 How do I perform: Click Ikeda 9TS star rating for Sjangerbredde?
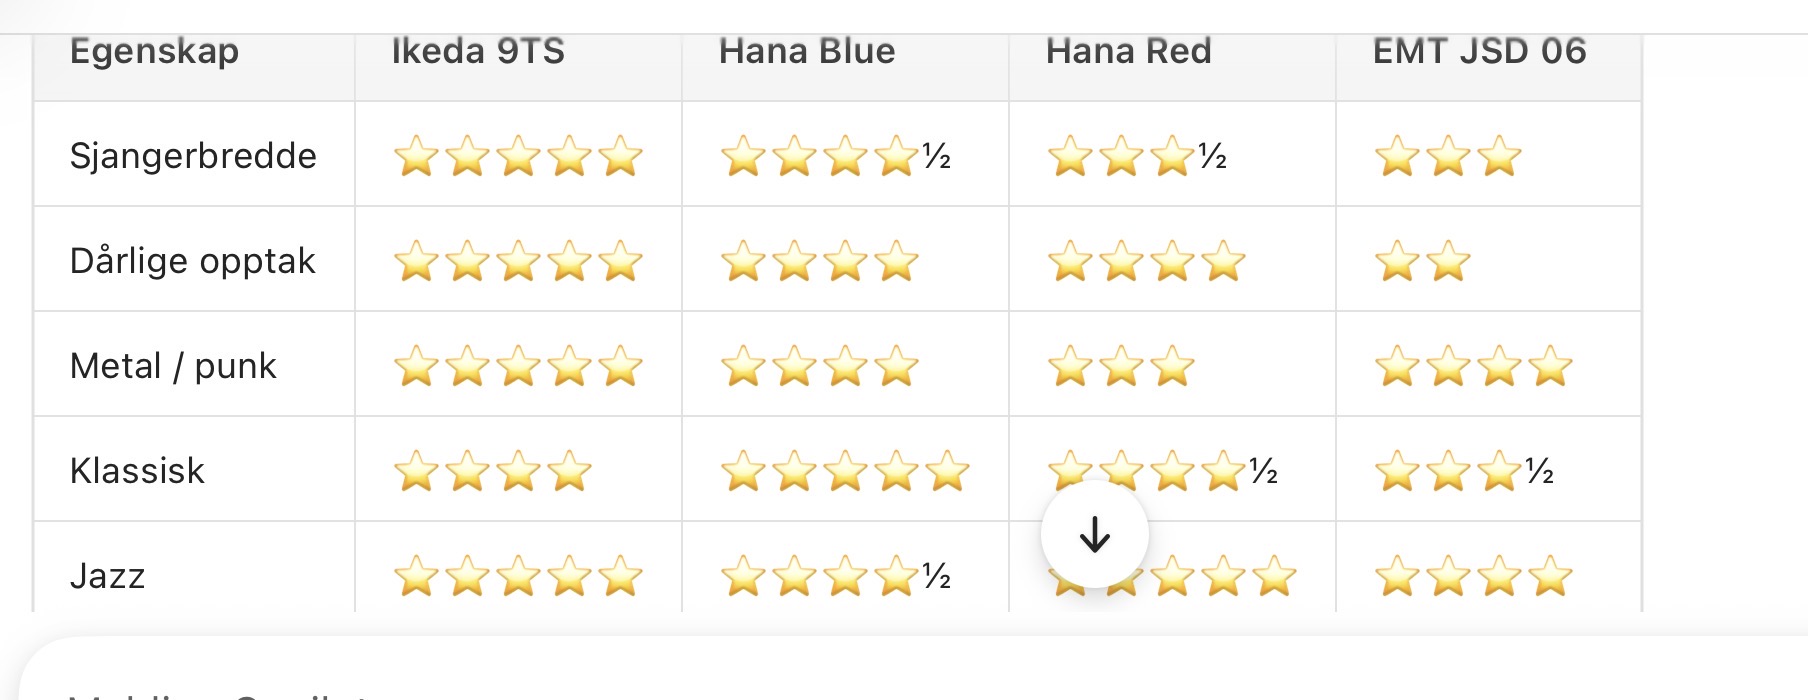click(517, 157)
